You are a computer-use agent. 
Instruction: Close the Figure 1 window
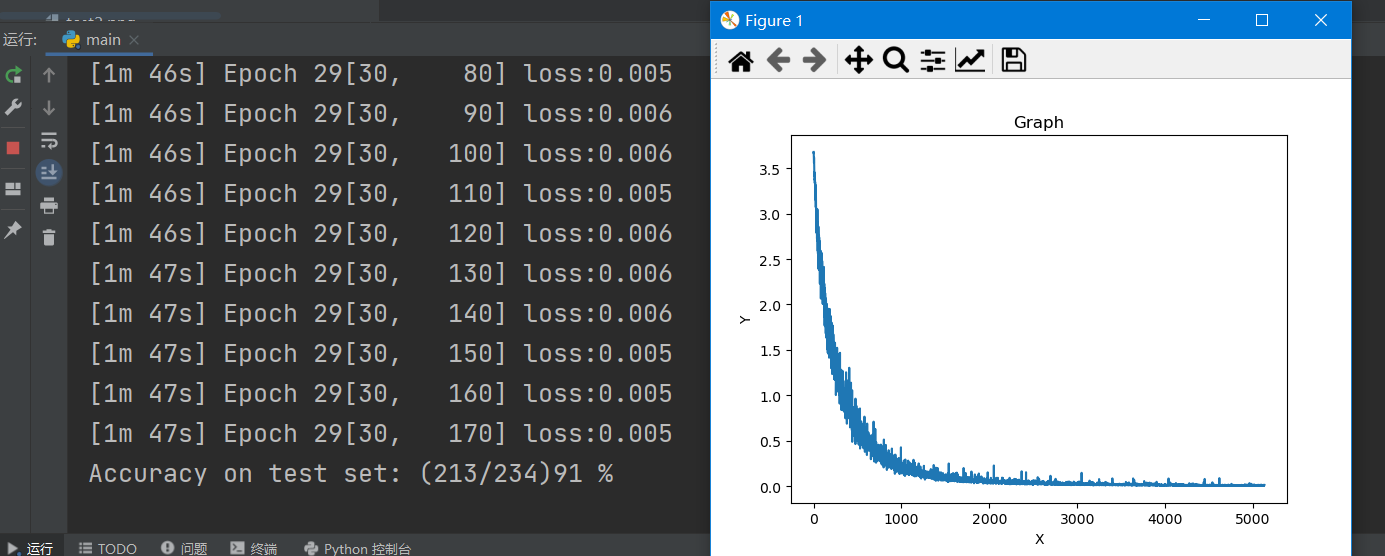click(x=1320, y=20)
